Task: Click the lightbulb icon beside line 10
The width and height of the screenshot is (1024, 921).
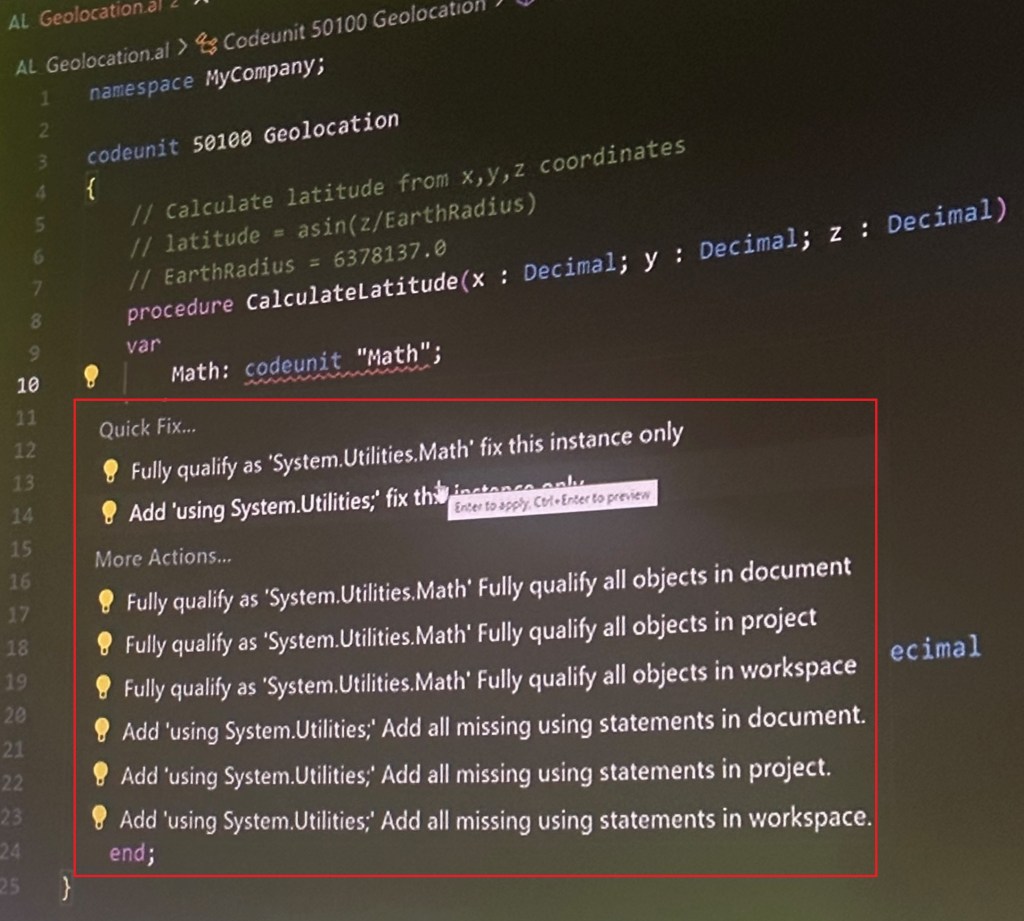Action: (x=91, y=376)
